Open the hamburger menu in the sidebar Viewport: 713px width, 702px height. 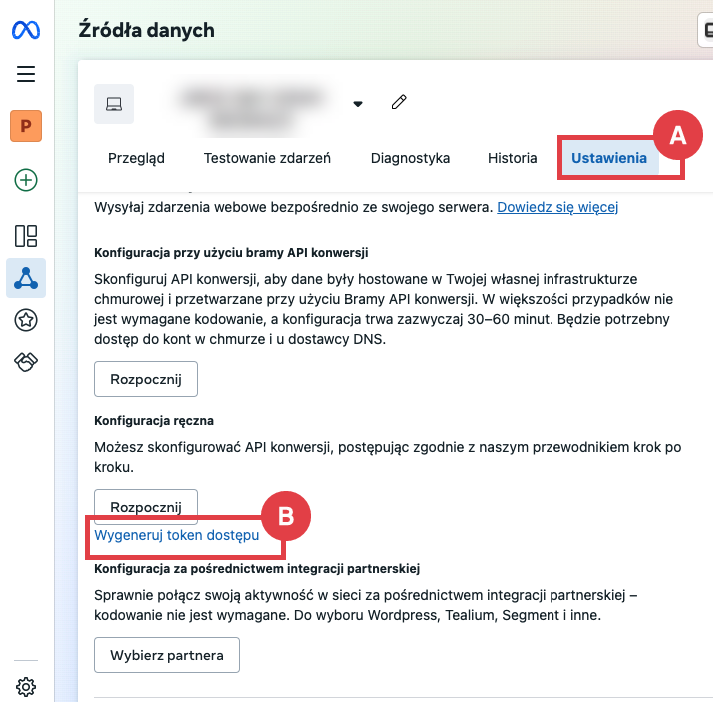click(x=26, y=74)
